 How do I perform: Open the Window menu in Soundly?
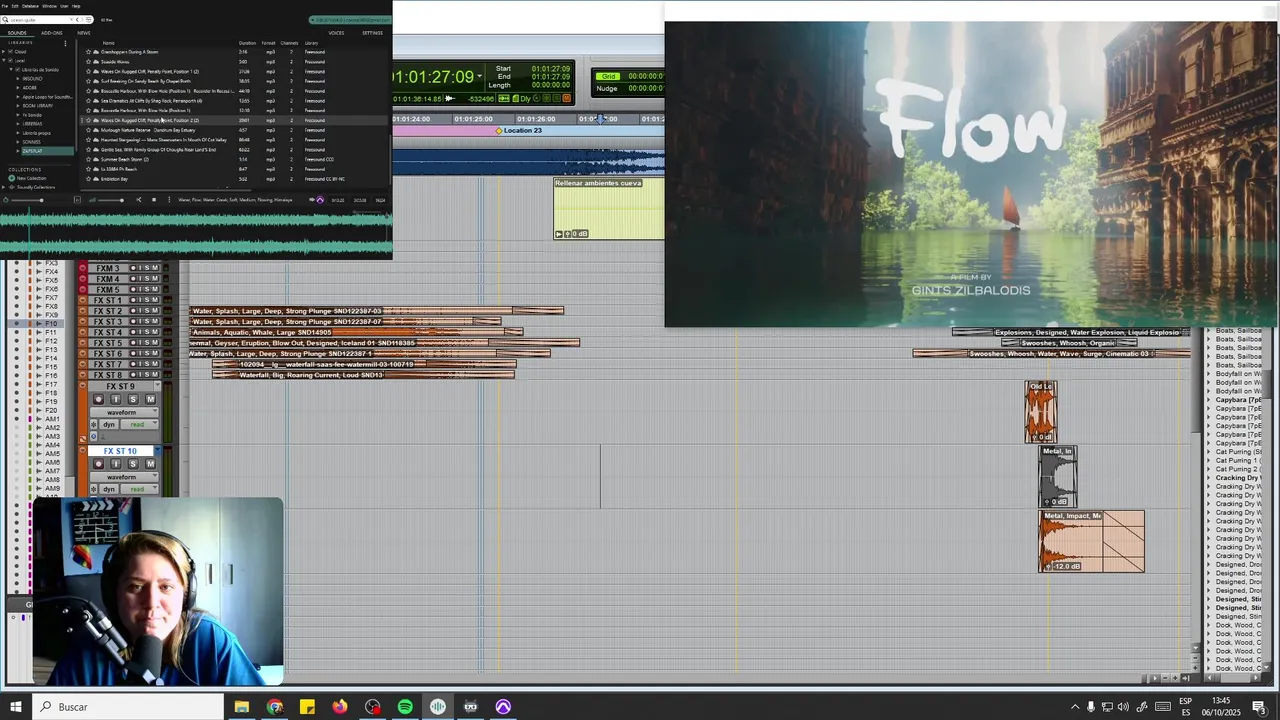49,6
